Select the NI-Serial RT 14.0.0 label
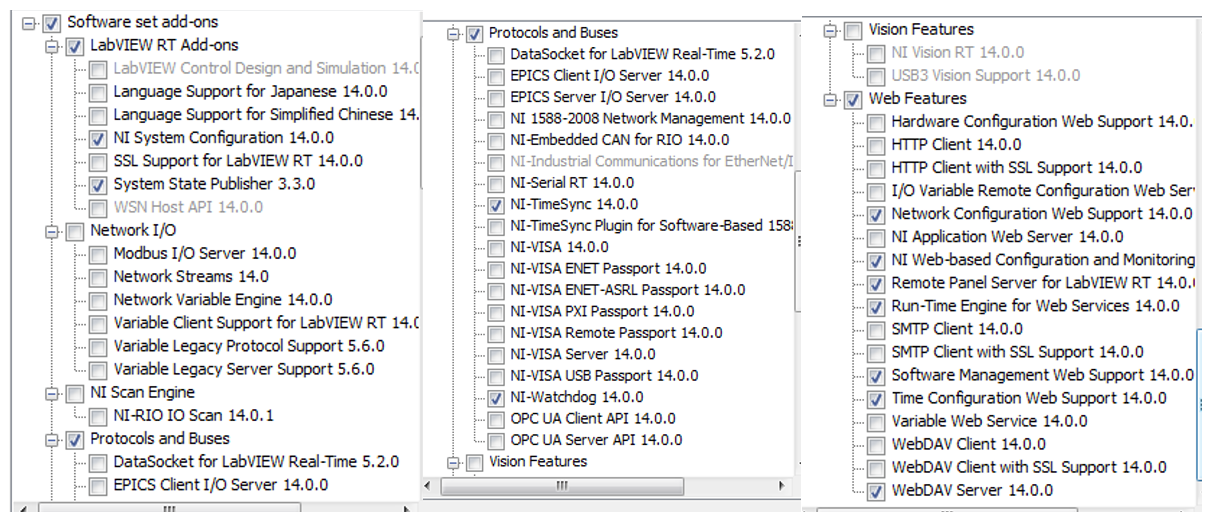 click(x=571, y=183)
